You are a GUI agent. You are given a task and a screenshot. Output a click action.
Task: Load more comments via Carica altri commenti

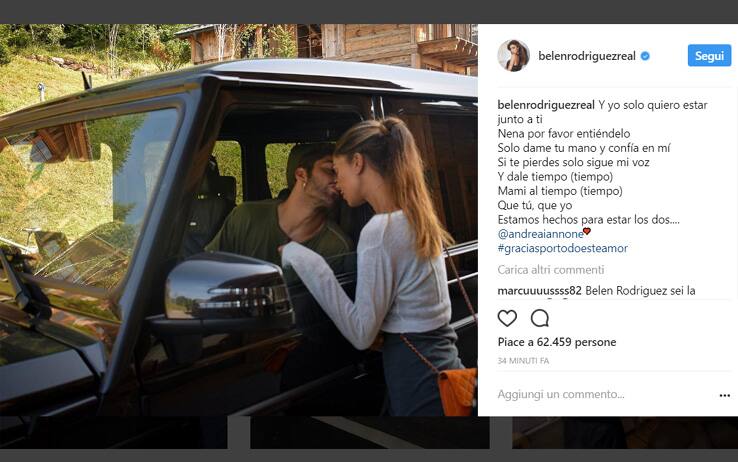(551, 270)
